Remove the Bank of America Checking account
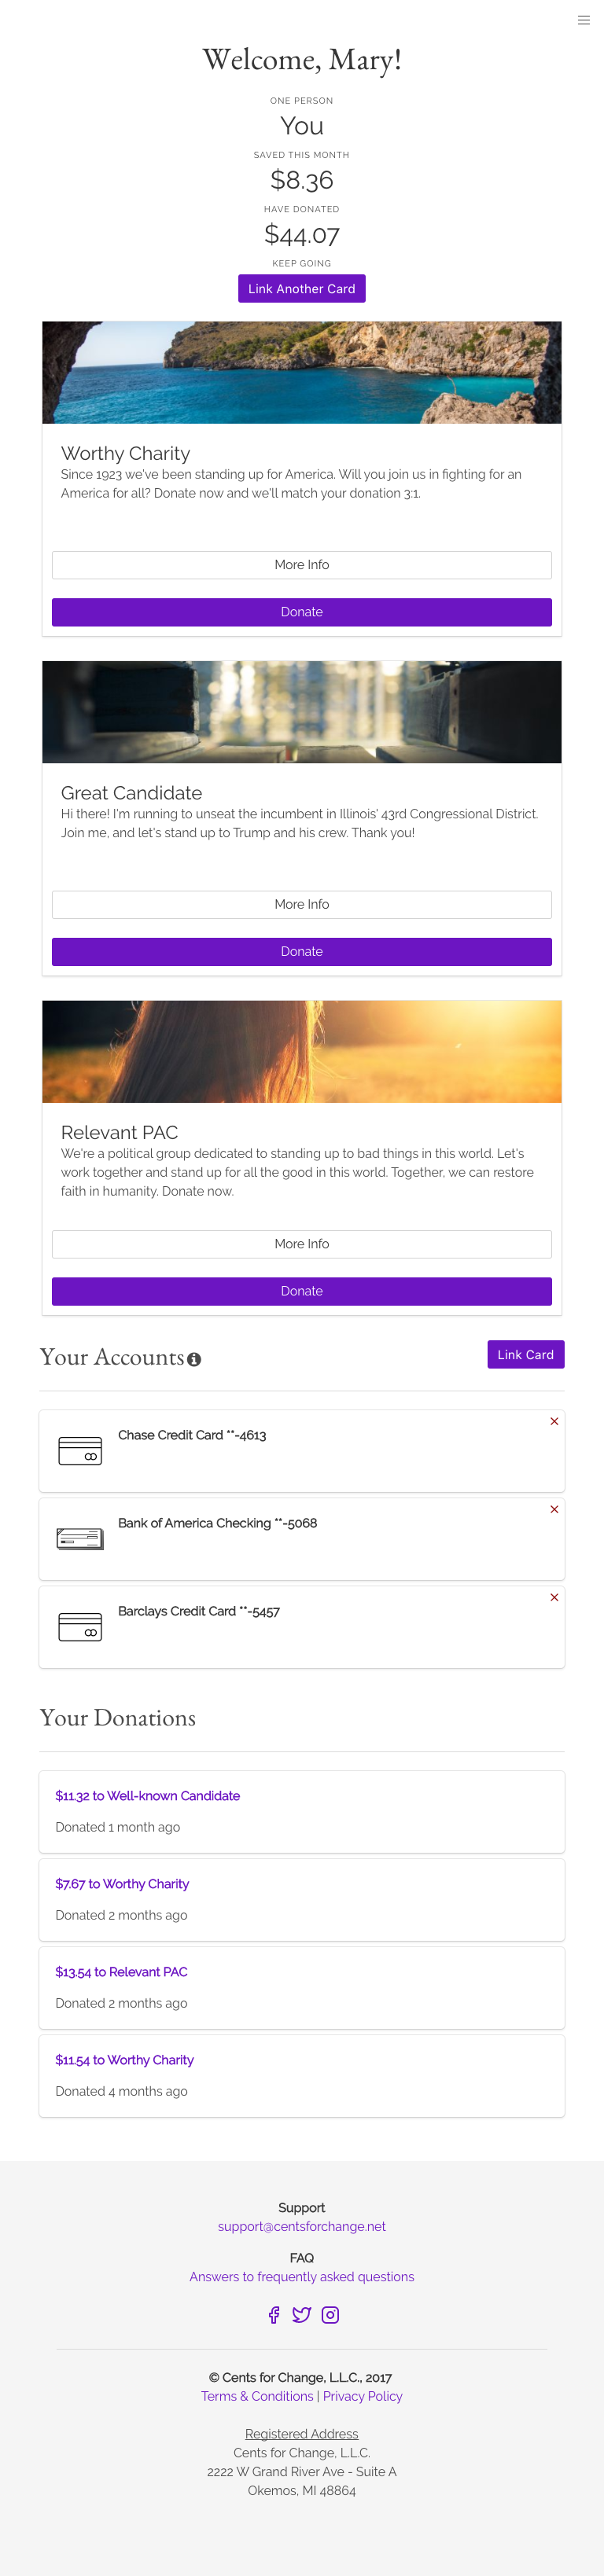The height and width of the screenshot is (2576, 604). (x=554, y=1509)
